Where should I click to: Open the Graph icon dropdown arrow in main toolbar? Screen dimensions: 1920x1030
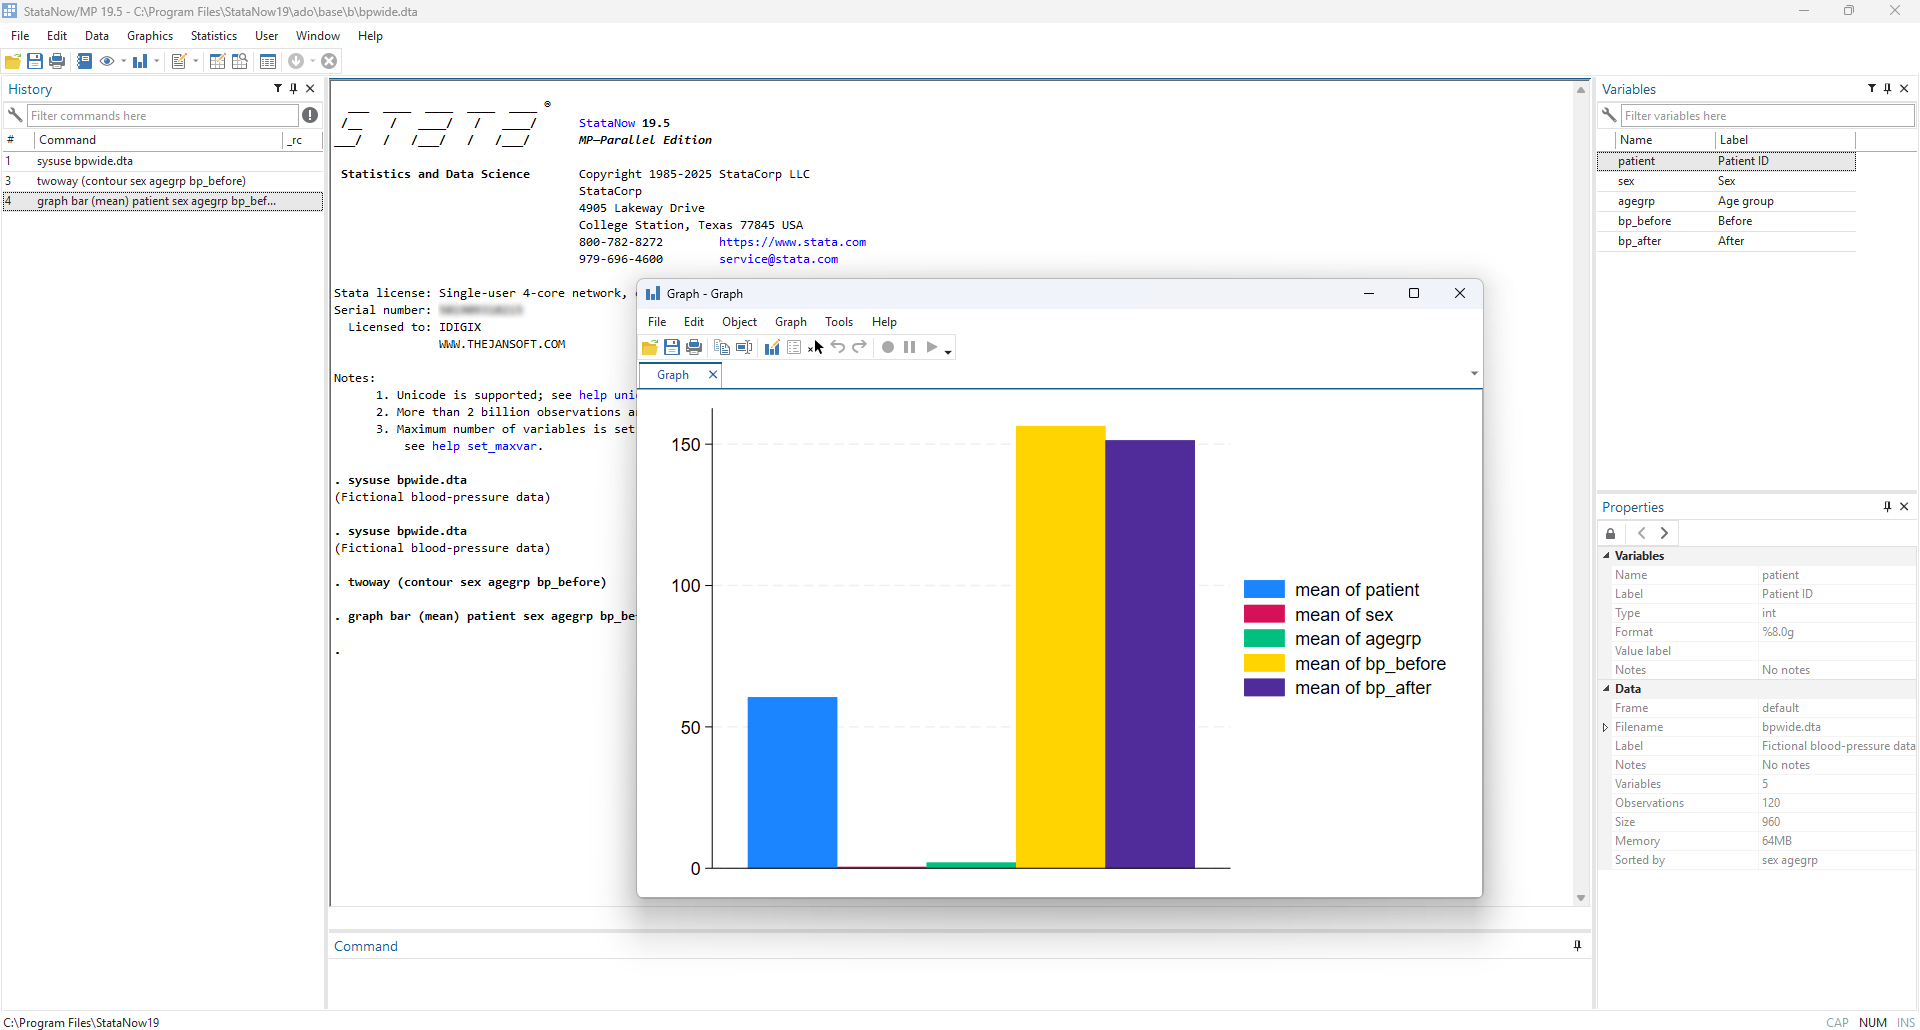click(157, 62)
